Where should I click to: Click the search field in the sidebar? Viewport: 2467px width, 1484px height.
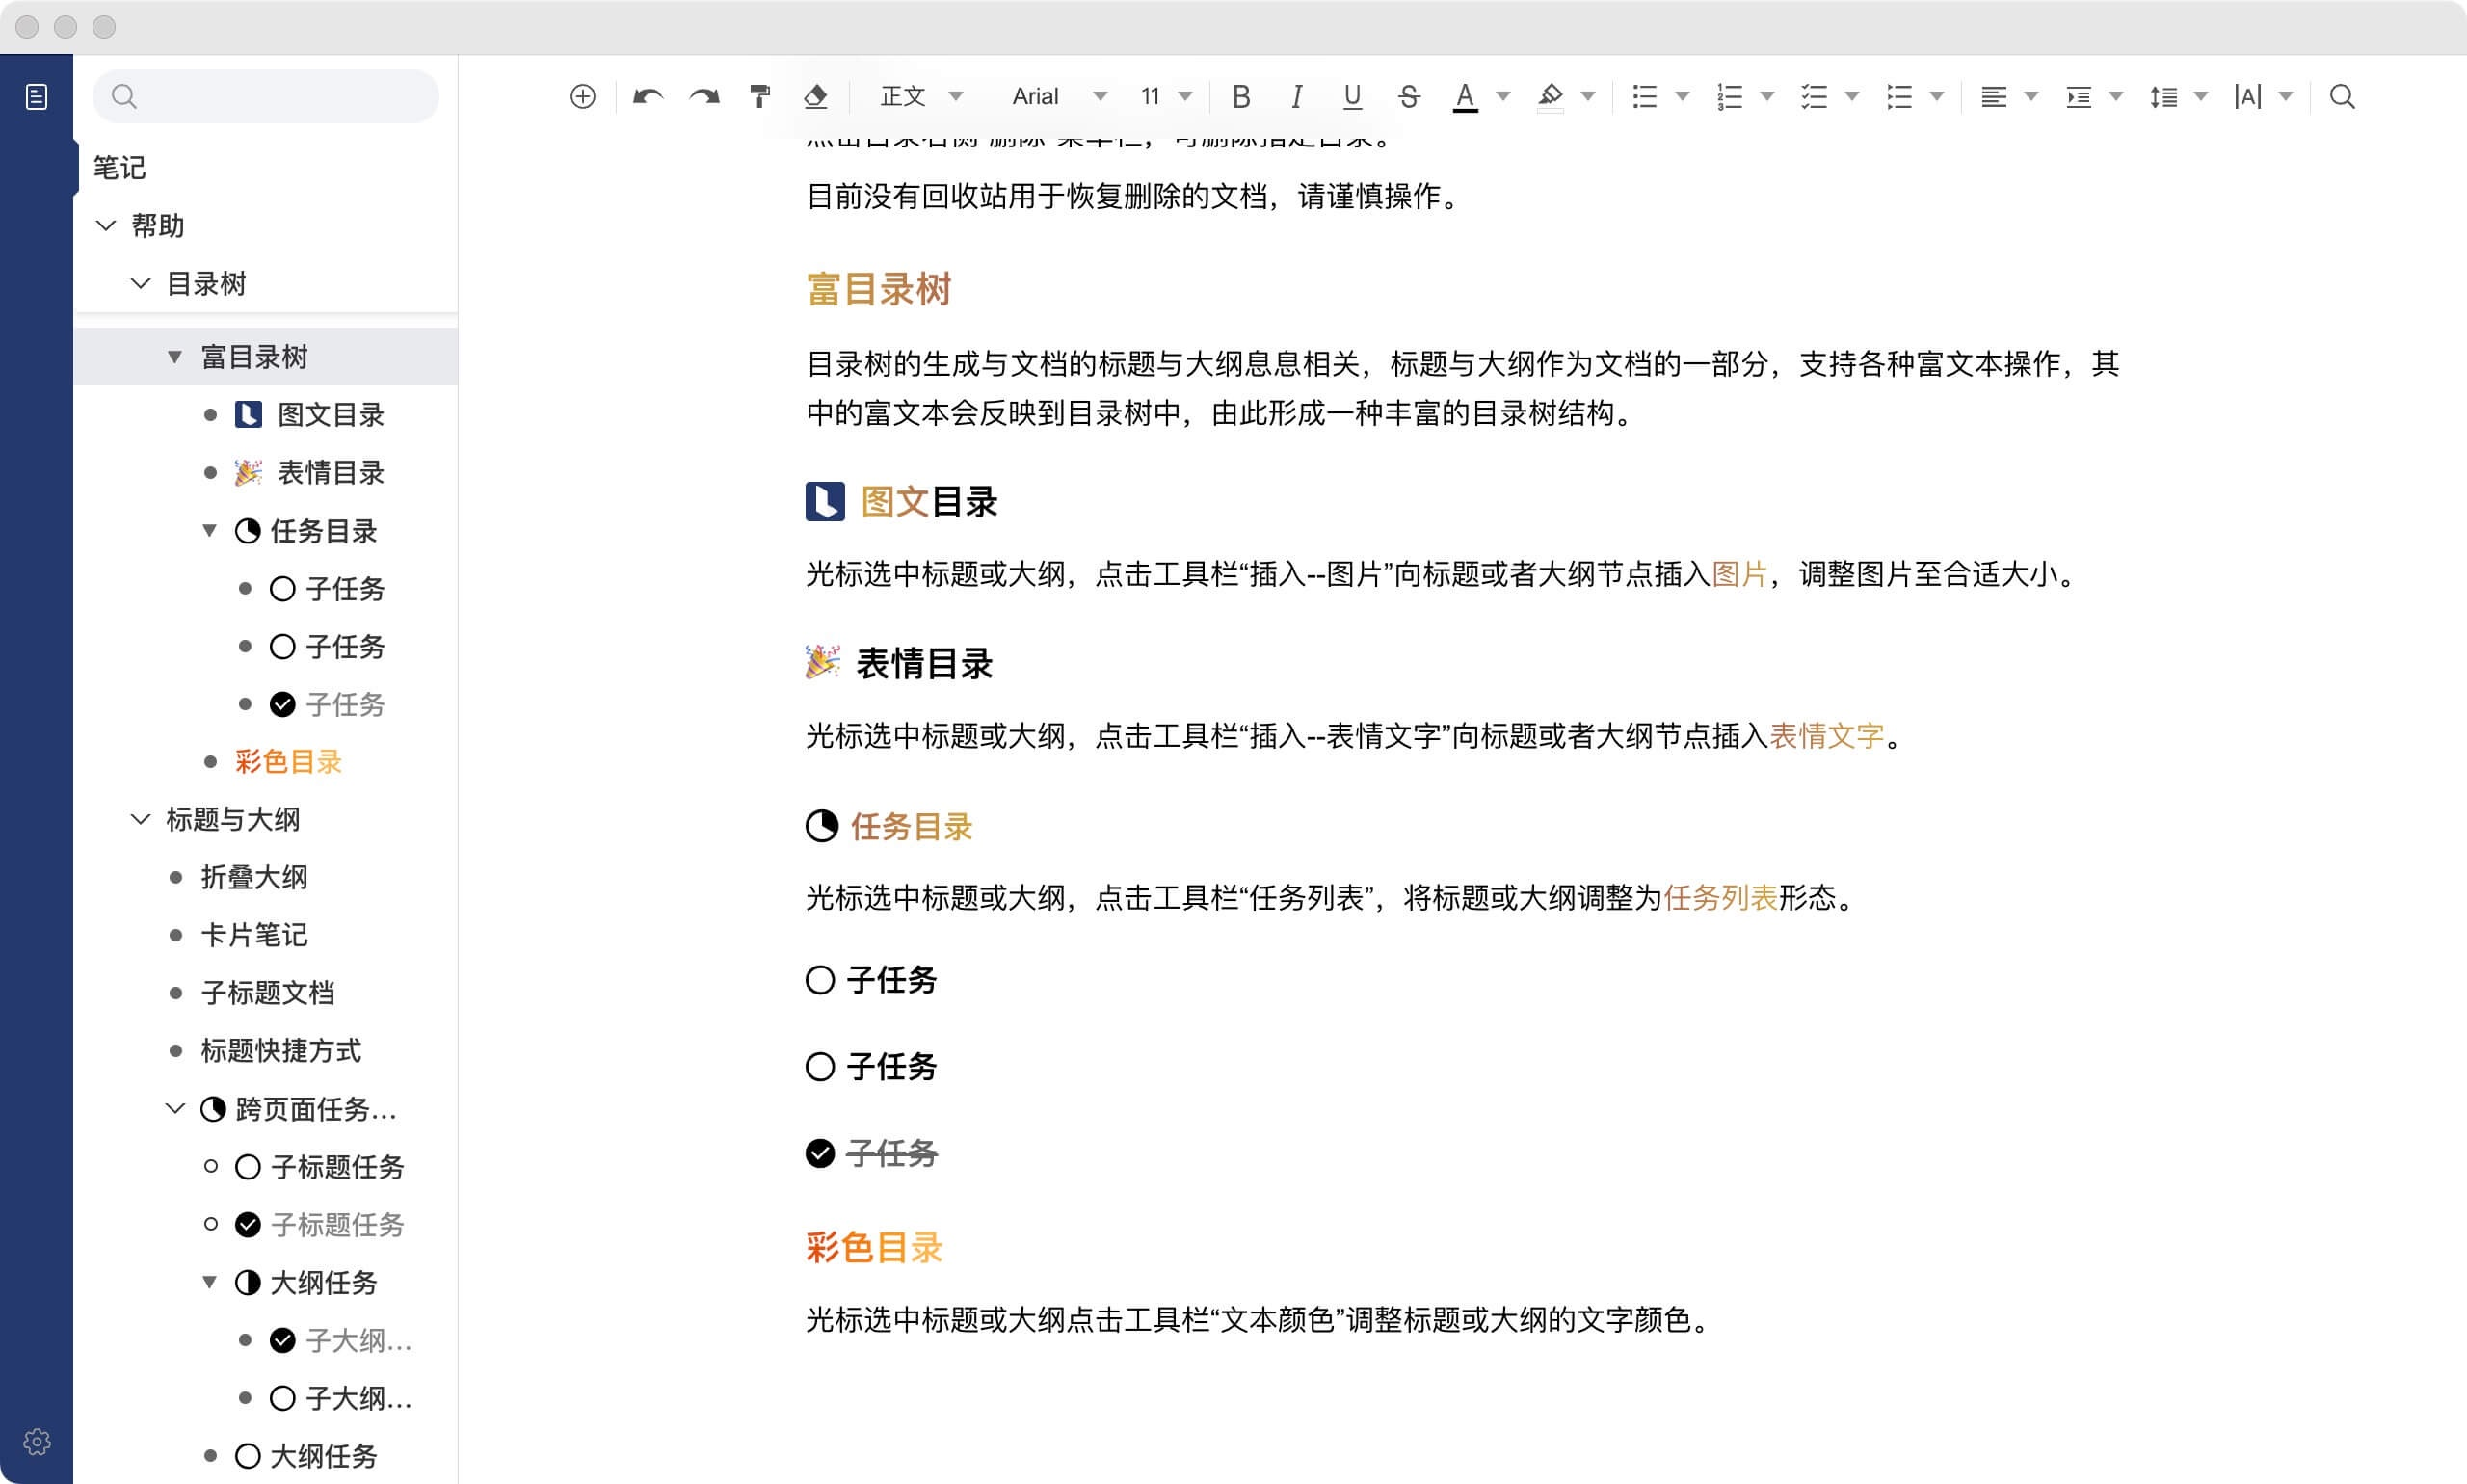(266, 96)
